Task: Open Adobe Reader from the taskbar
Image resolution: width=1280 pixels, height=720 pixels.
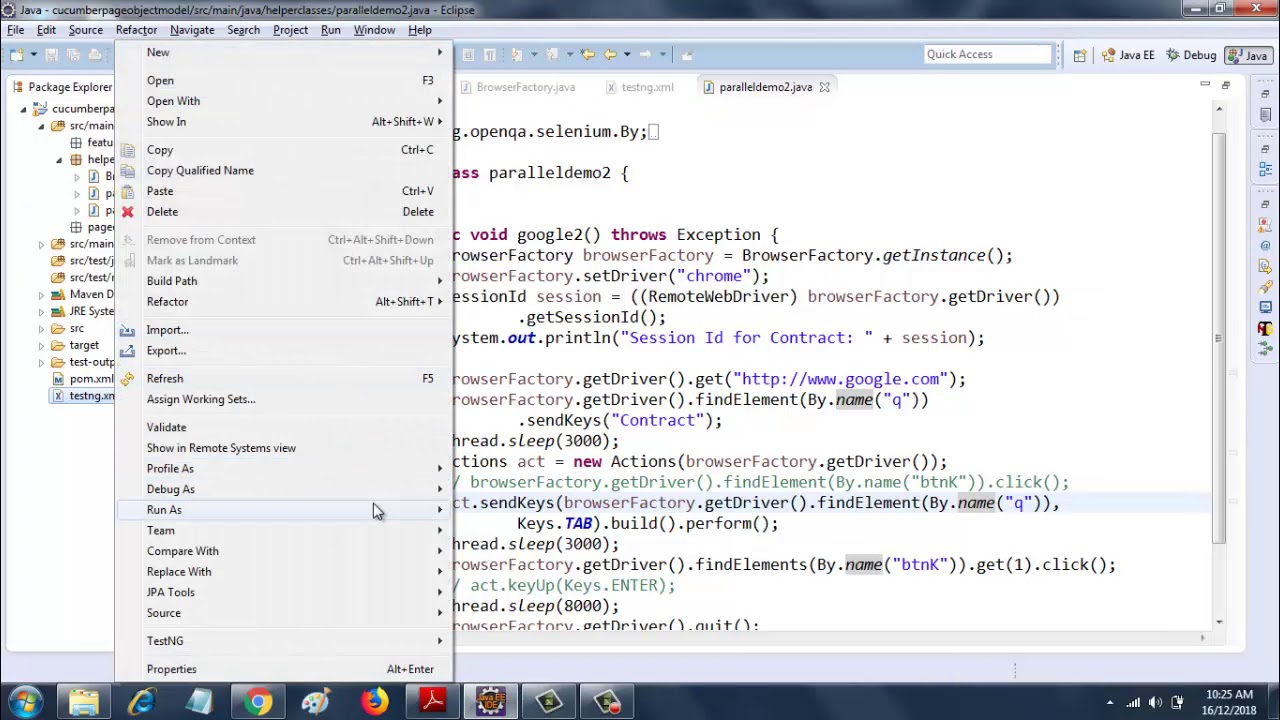Action: pyautogui.click(x=432, y=702)
